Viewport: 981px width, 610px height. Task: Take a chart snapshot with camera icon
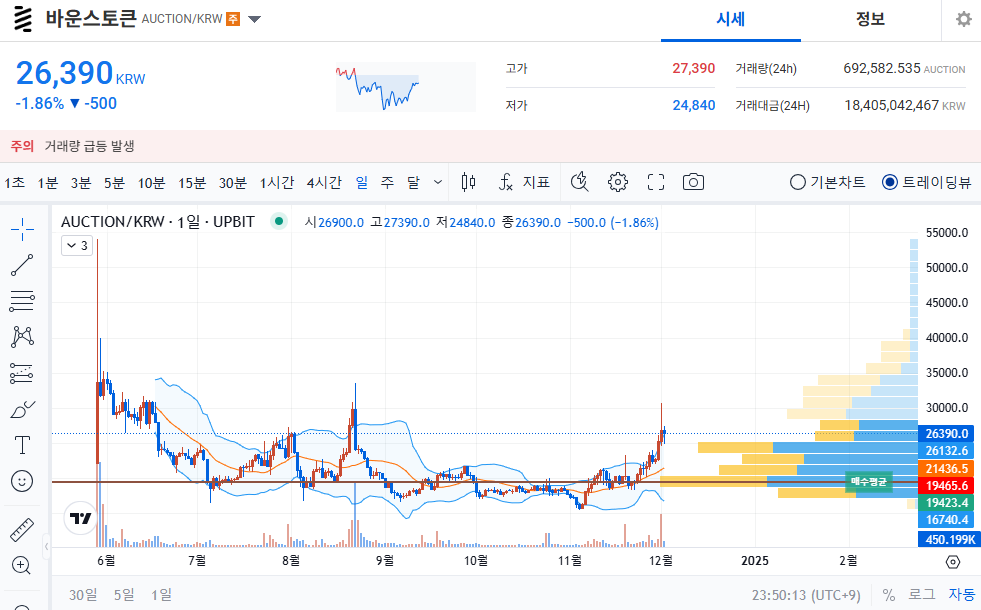[x=693, y=182]
